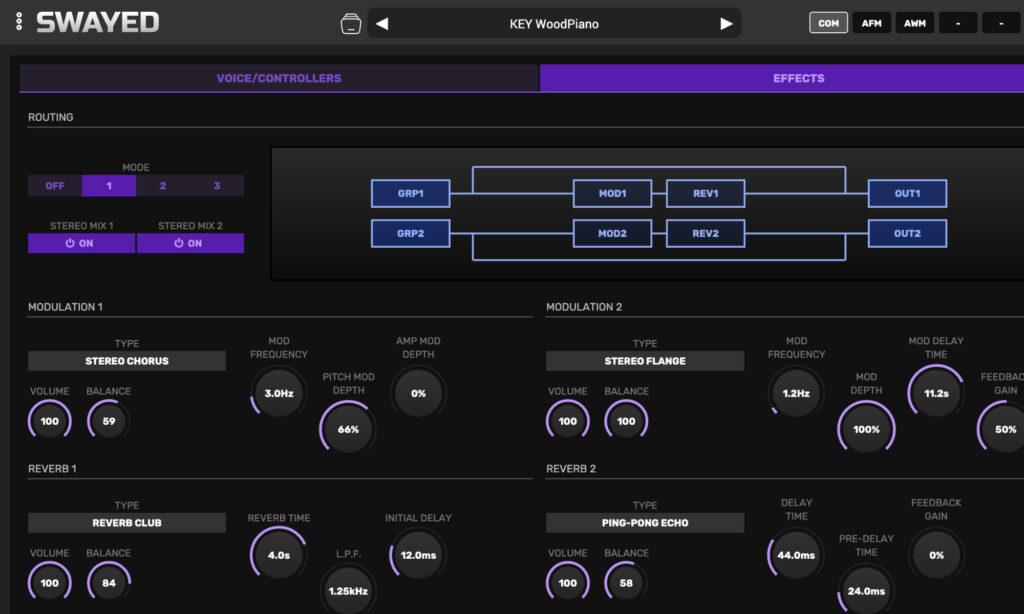Open Modulation 1 type dropdown Stereo Chorus
1024x614 pixels.
127,361
